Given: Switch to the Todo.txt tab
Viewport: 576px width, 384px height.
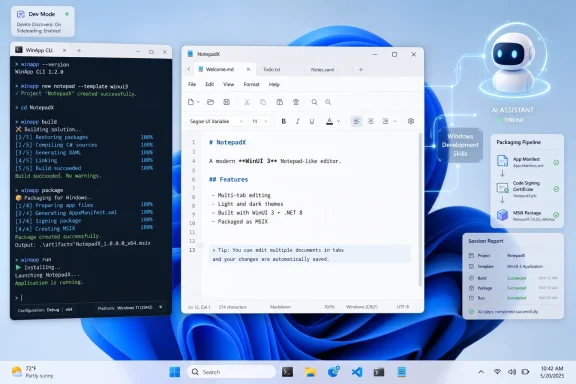Looking at the screenshot, I should pos(272,69).
